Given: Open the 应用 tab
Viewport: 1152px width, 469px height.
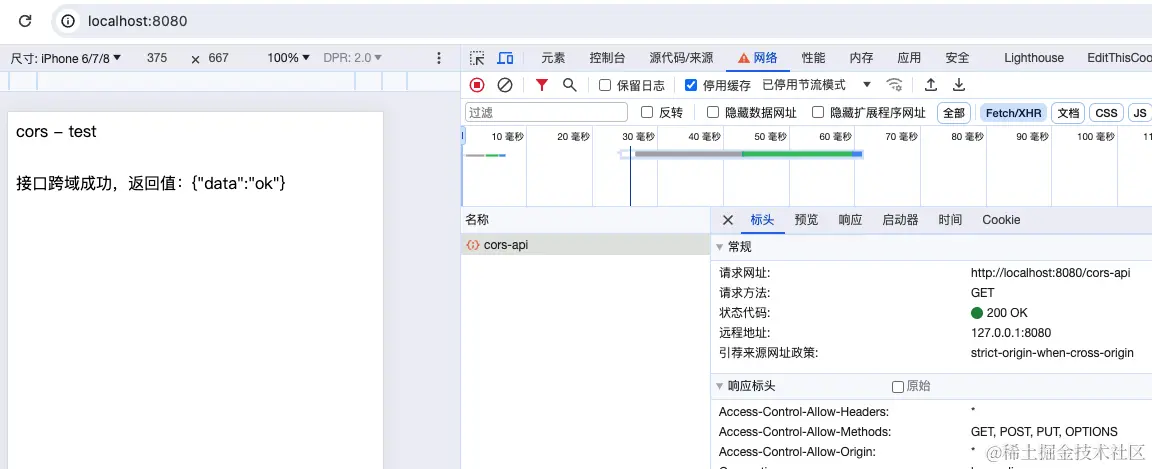Looking at the screenshot, I should tap(909, 58).
